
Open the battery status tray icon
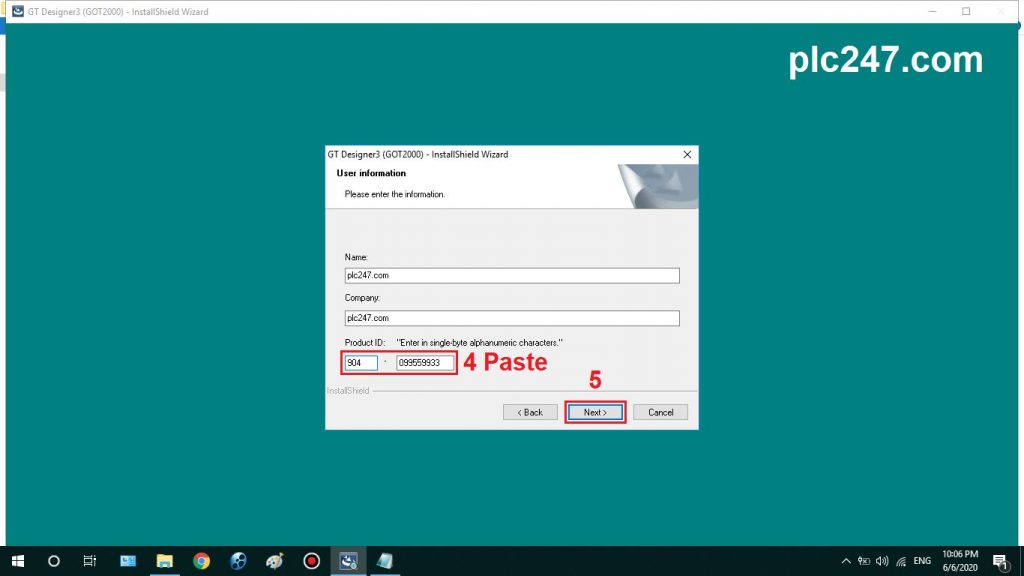[x=863, y=561]
